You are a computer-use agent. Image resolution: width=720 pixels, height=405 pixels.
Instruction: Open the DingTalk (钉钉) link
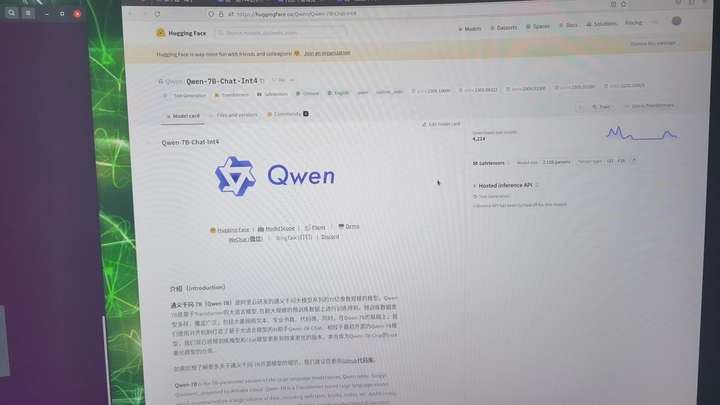coord(294,238)
